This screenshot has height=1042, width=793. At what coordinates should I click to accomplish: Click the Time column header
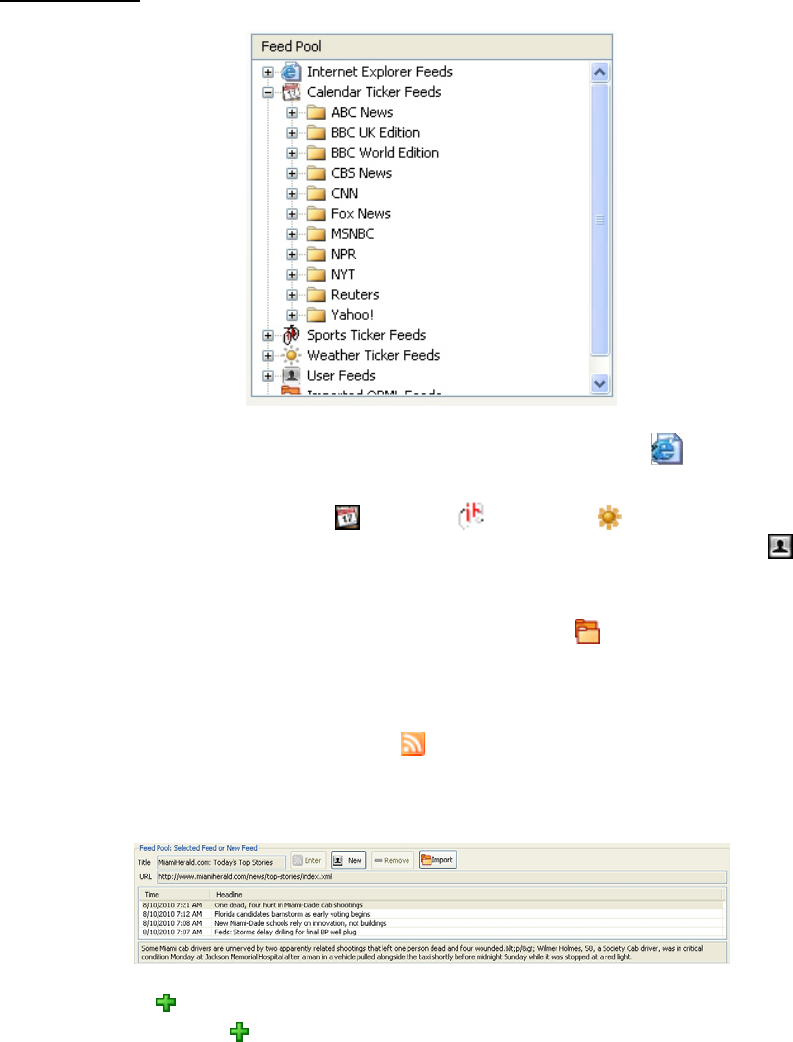[x=174, y=894]
